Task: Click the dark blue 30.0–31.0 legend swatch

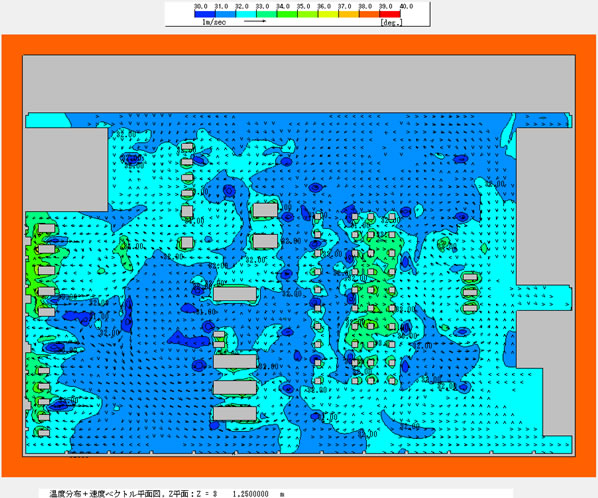Action: (205, 14)
